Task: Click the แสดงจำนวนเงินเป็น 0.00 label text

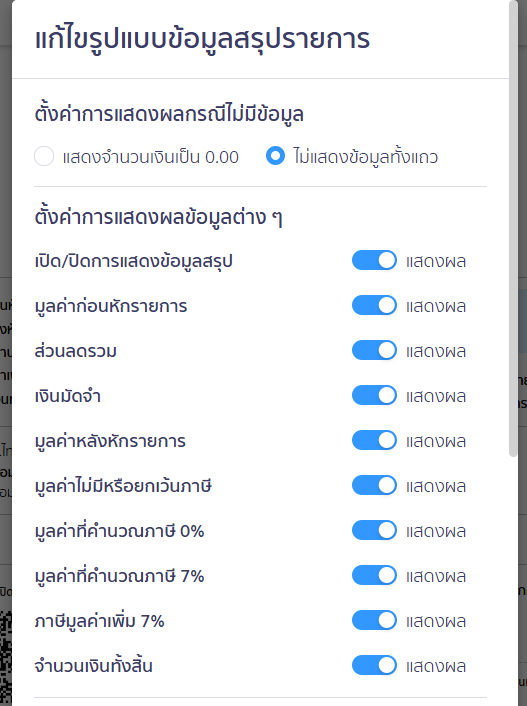Action: click(150, 157)
